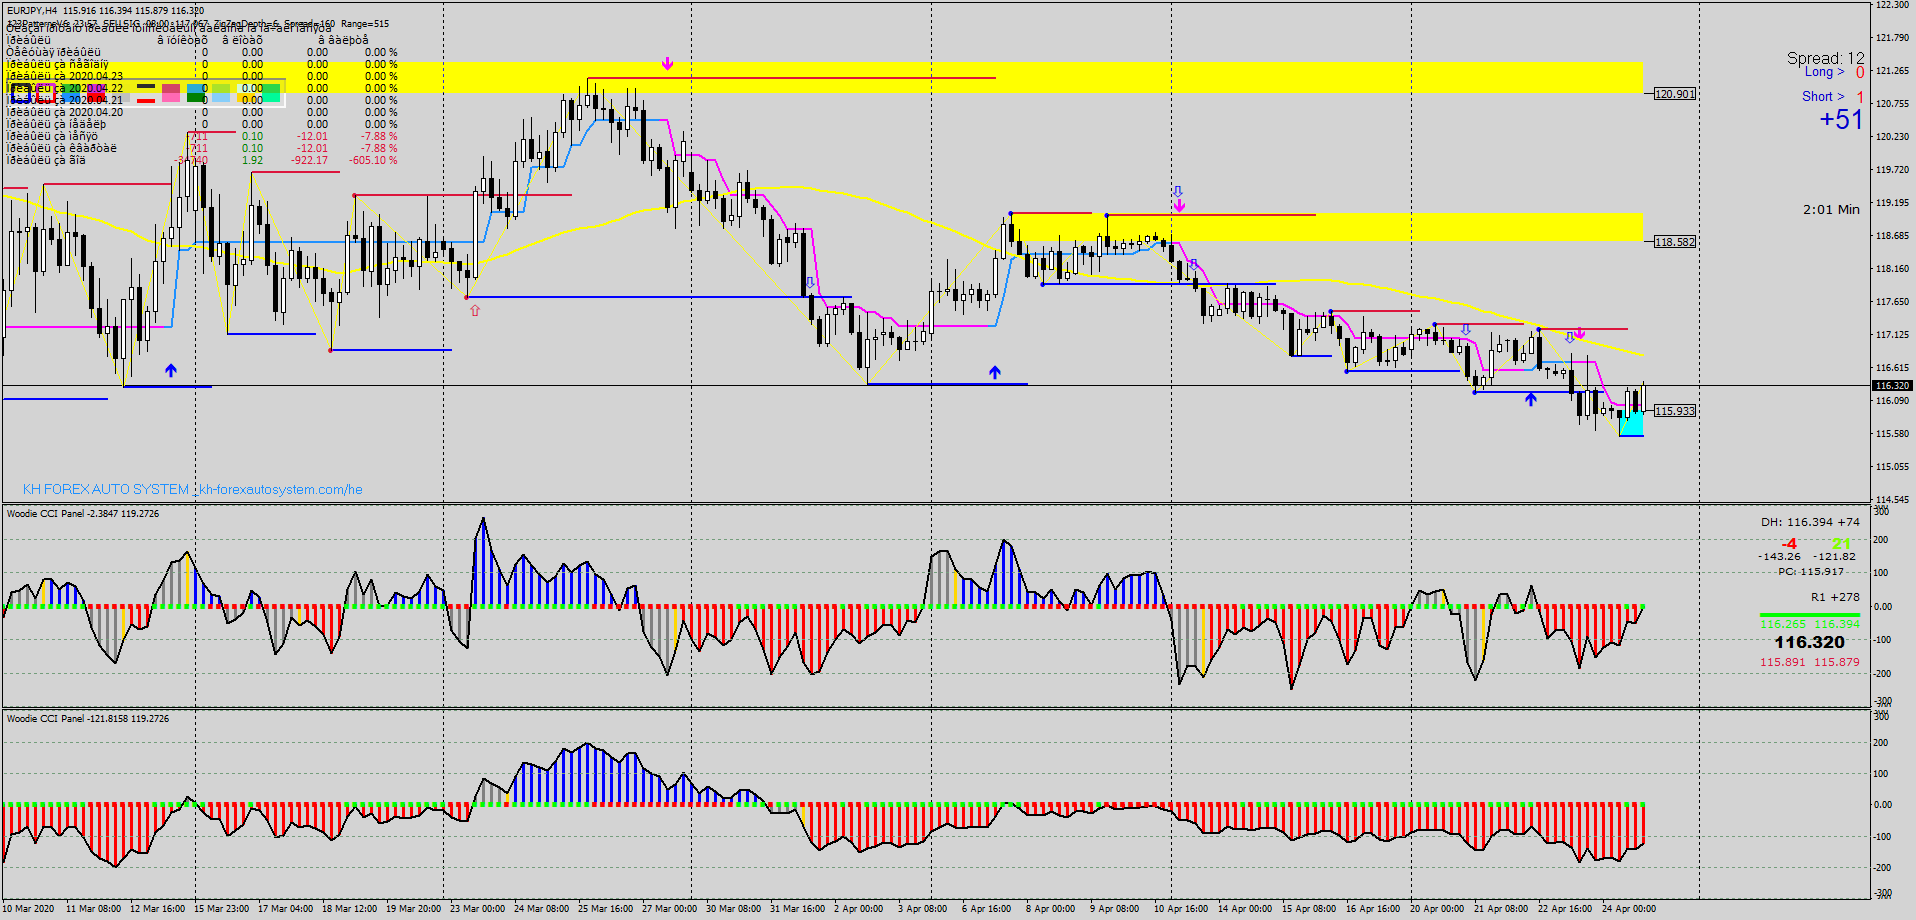1916x920 pixels.
Task: Click the Woodie CCI Panel title text
Action: point(45,513)
